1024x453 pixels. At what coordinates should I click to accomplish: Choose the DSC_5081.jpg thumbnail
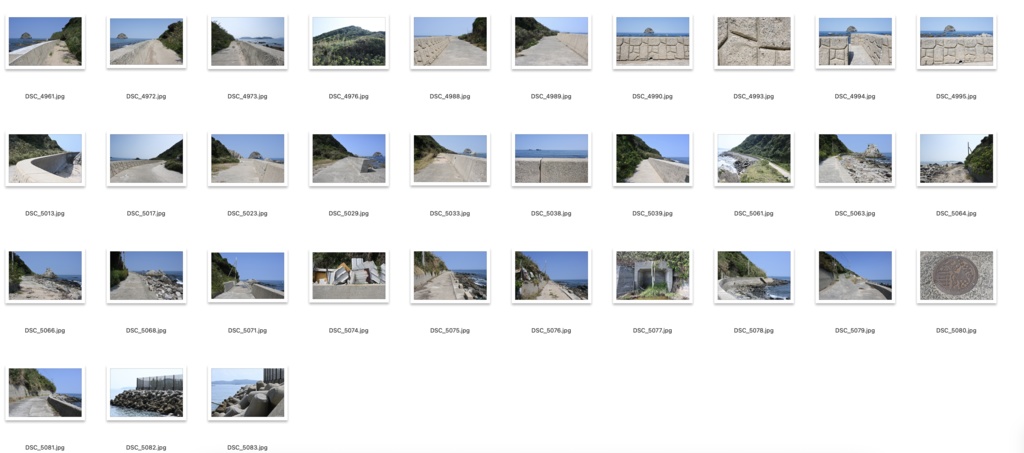click(x=45, y=392)
